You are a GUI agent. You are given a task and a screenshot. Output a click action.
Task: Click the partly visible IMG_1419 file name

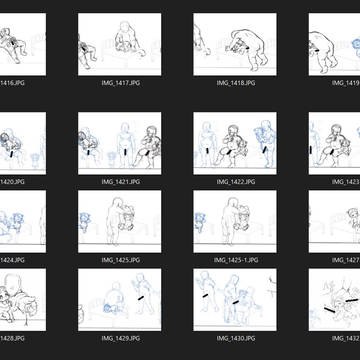click(x=346, y=83)
